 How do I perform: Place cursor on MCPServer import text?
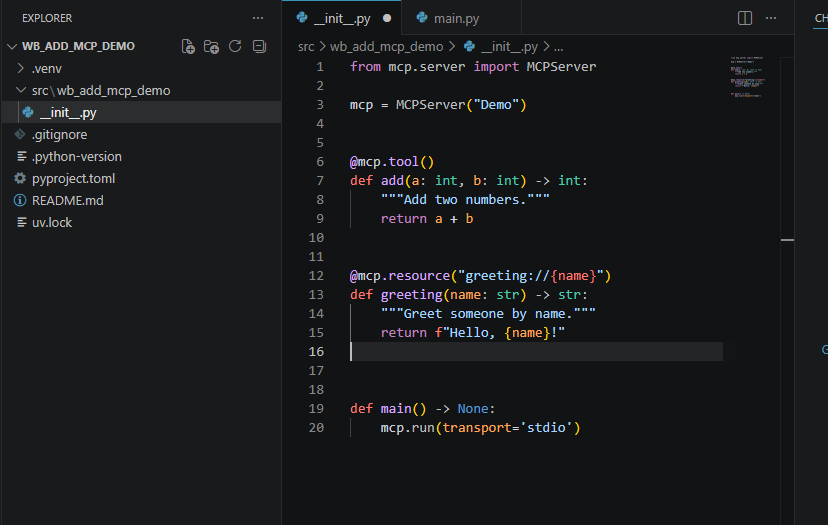click(561, 66)
